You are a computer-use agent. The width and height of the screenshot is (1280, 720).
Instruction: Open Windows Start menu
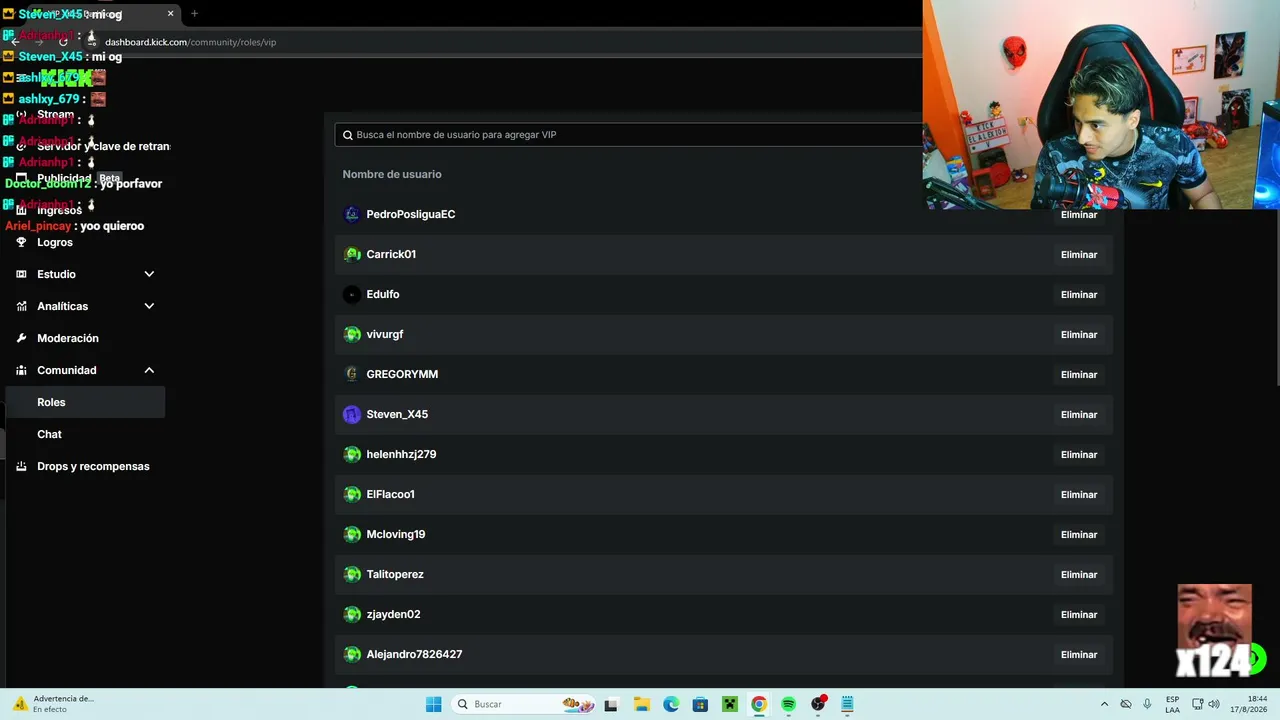point(433,704)
